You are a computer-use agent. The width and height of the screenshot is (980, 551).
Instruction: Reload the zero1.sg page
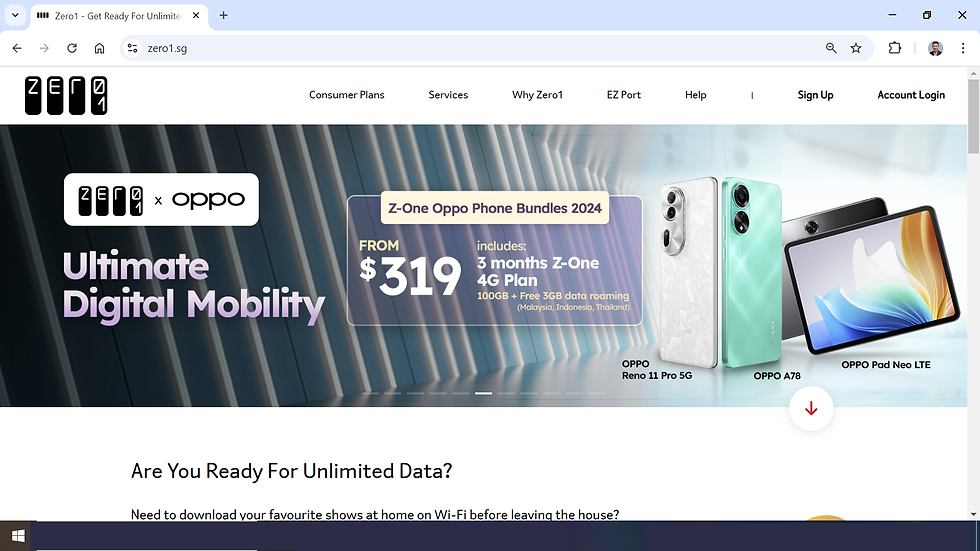pos(72,48)
